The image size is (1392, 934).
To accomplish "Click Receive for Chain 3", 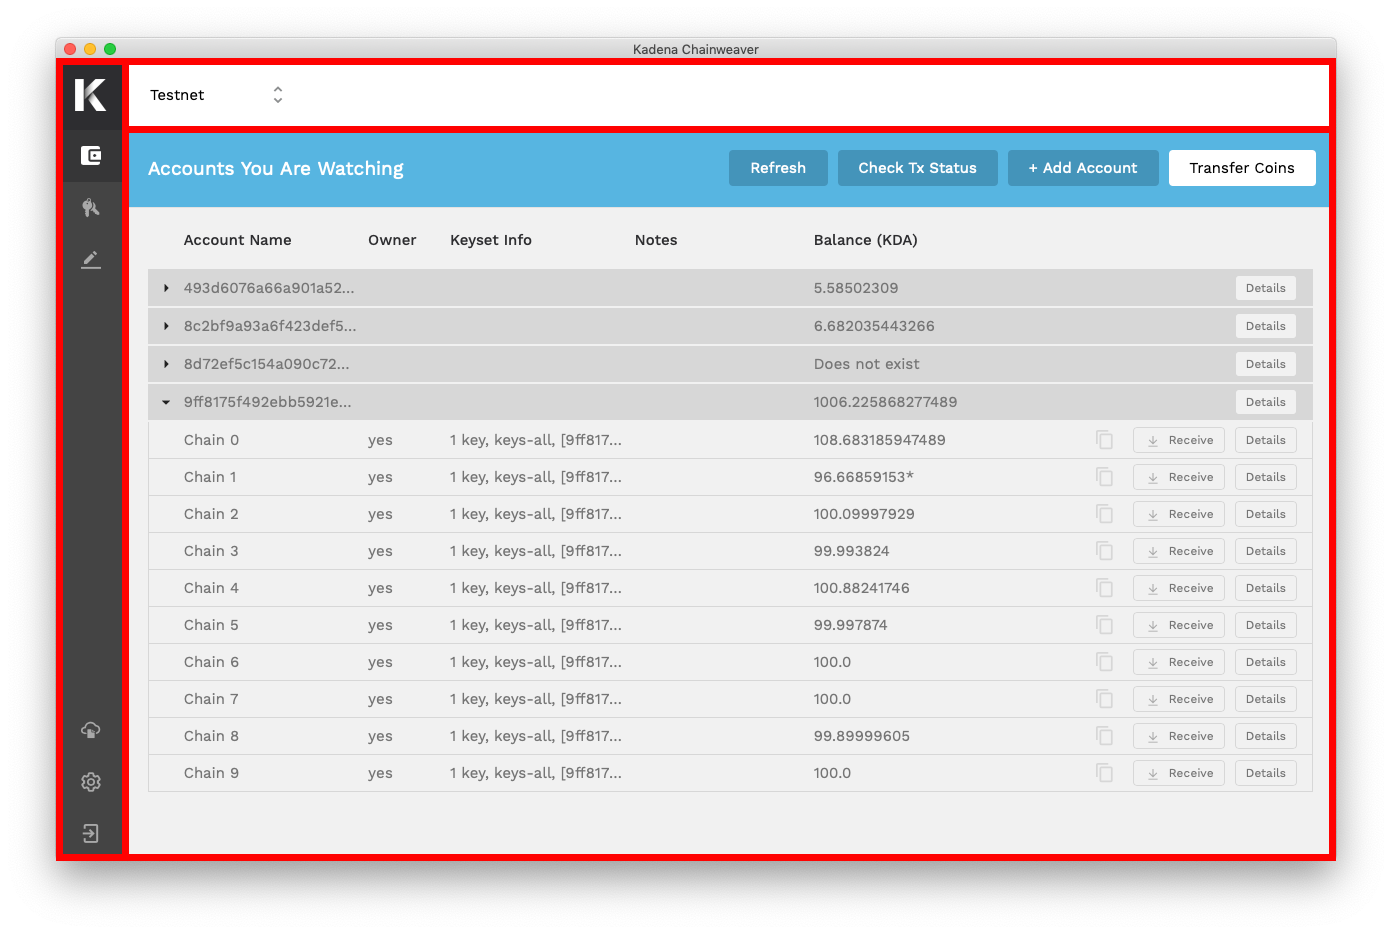I will pyautogui.click(x=1178, y=551).
